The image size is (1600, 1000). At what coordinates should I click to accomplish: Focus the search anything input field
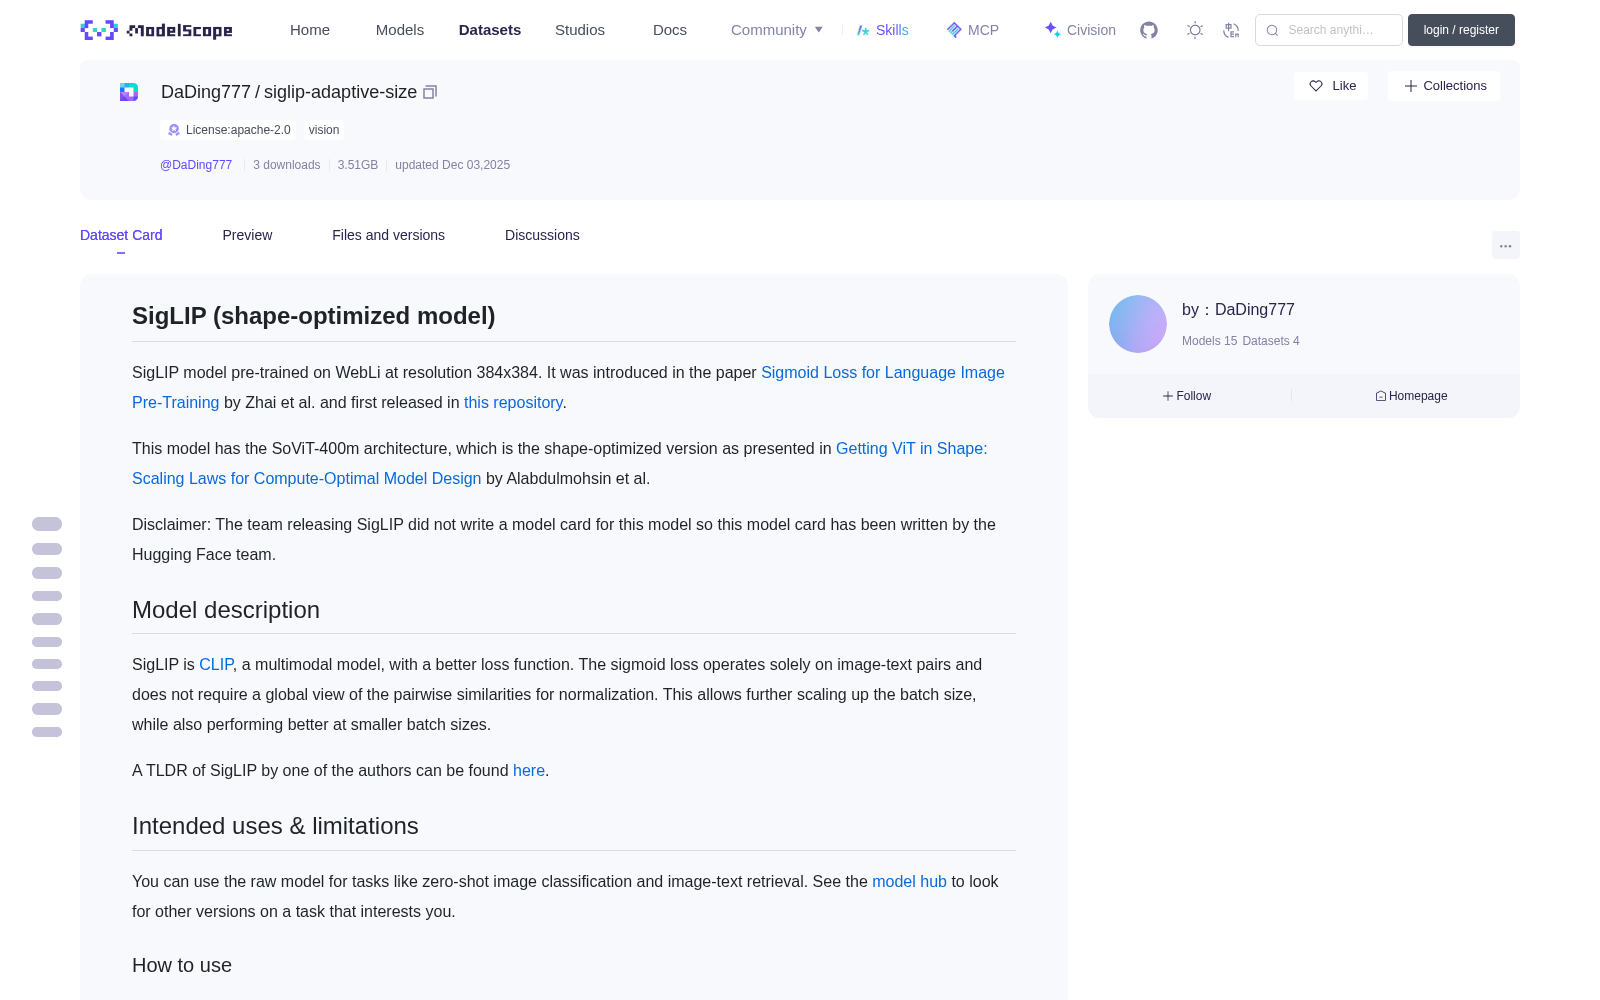pos(1329,30)
